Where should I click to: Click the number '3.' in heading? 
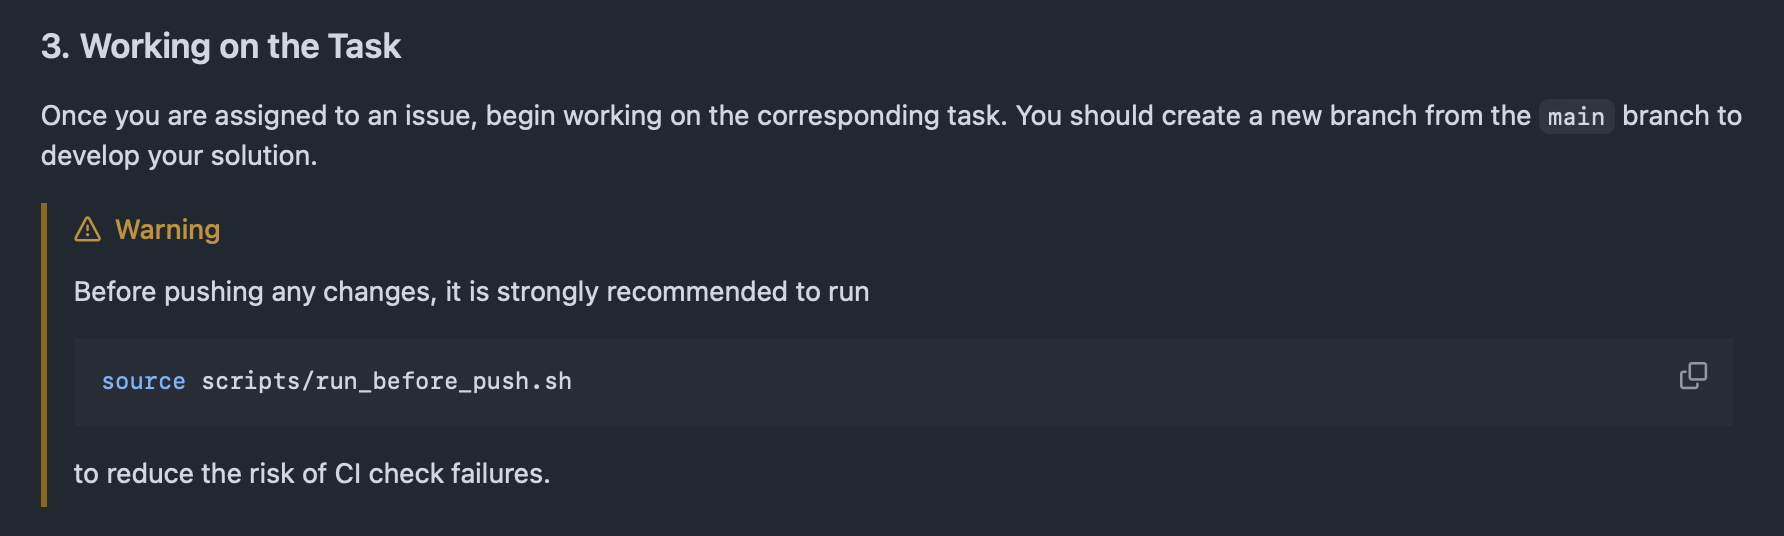tap(56, 46)
